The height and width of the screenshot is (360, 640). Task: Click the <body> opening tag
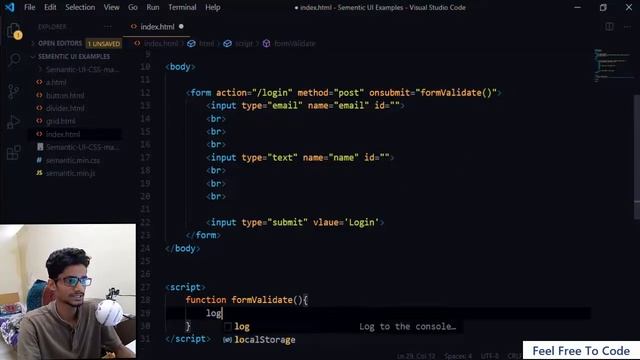180,67
